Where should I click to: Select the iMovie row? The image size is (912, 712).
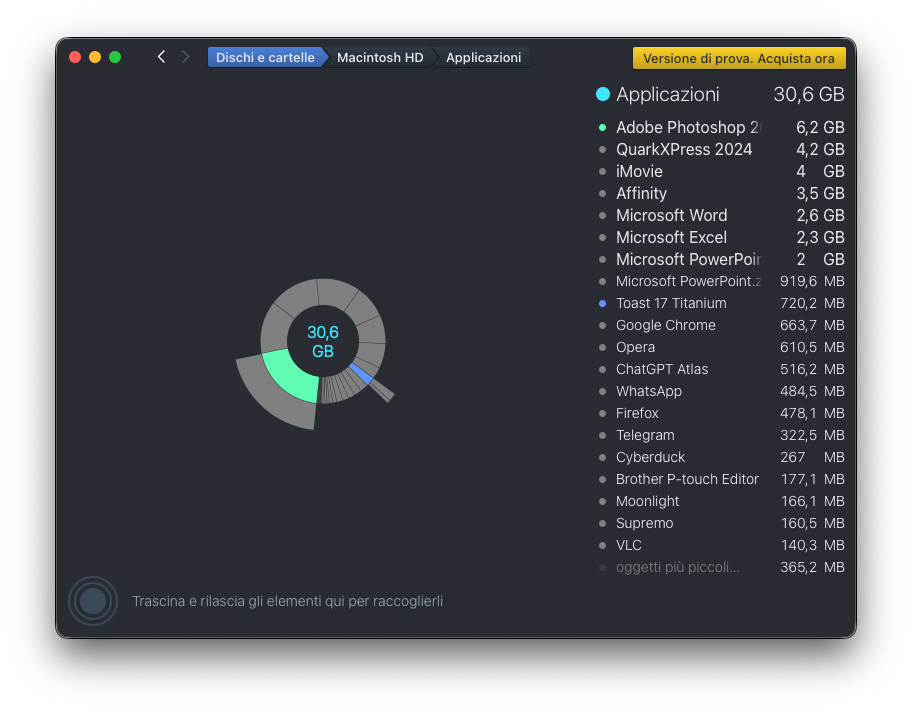point(721,172)
